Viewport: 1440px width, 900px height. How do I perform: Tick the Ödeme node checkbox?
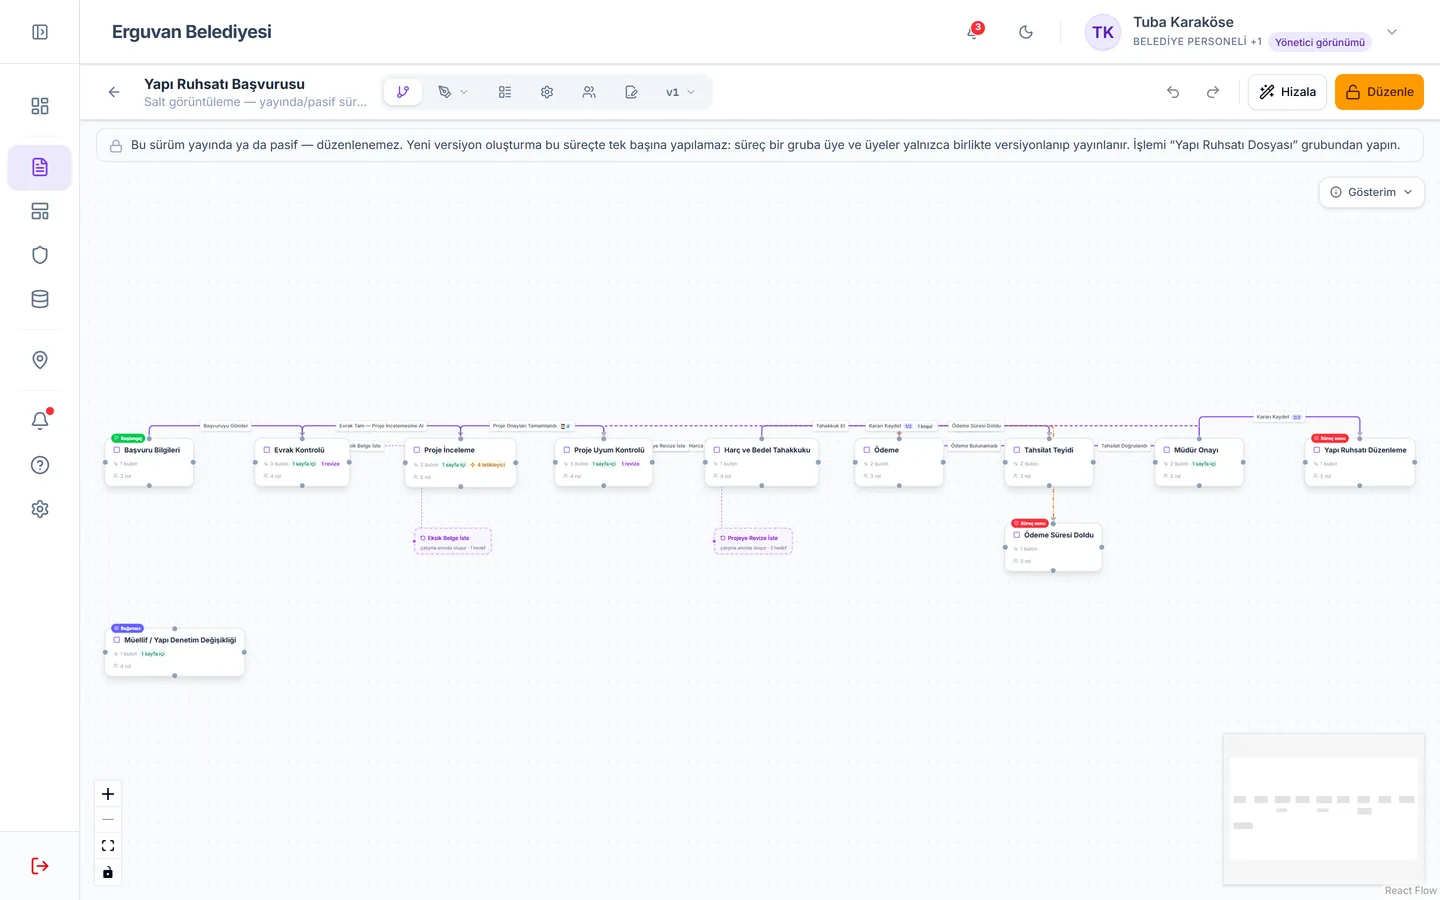tap(867, 450)
